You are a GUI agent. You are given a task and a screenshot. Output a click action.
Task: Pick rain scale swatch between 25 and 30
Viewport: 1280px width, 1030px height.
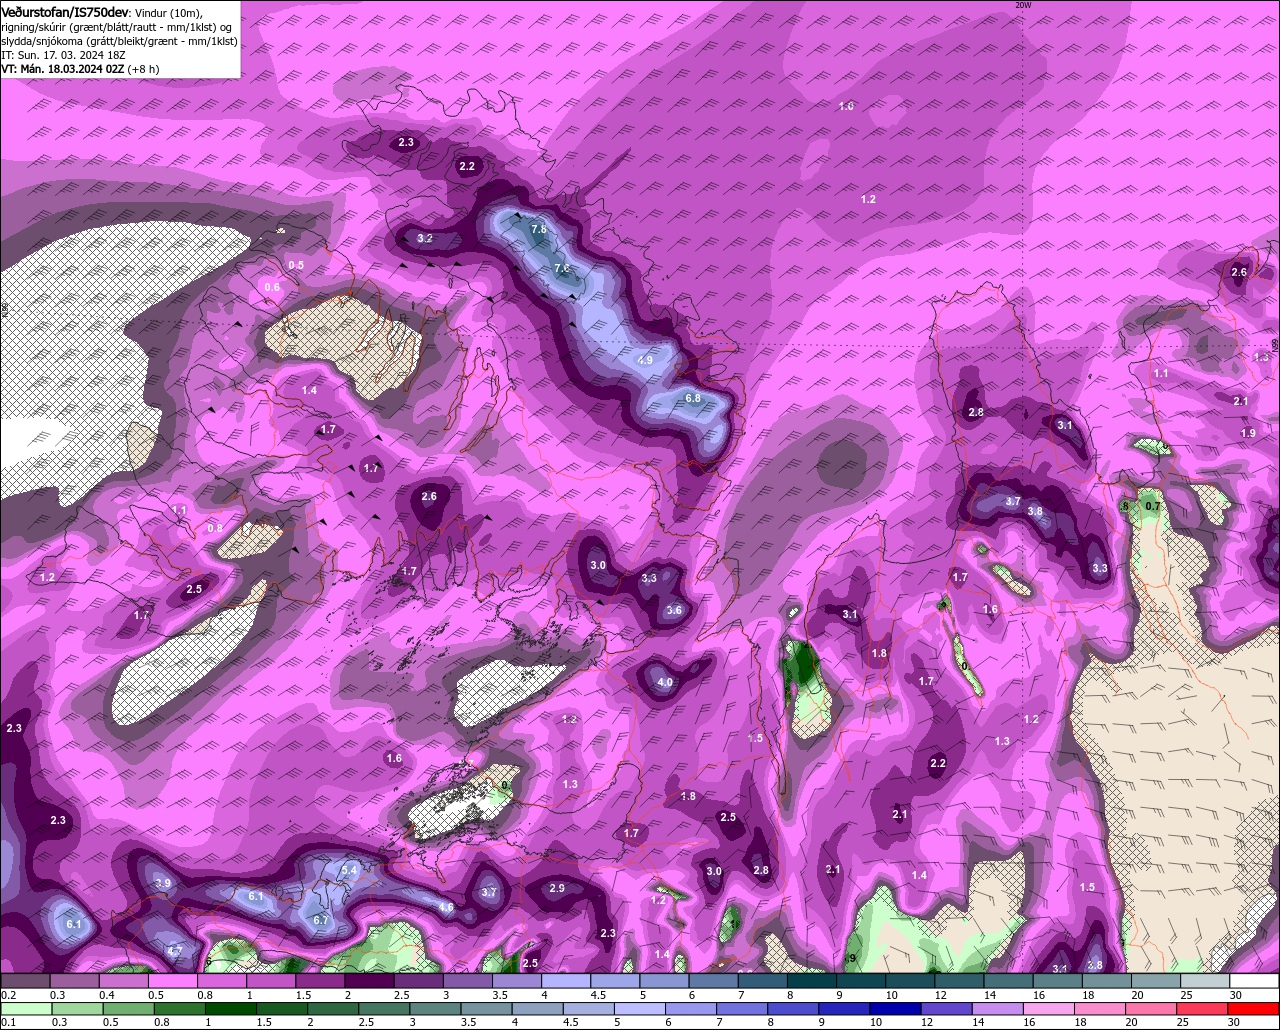(1201, 1008)
